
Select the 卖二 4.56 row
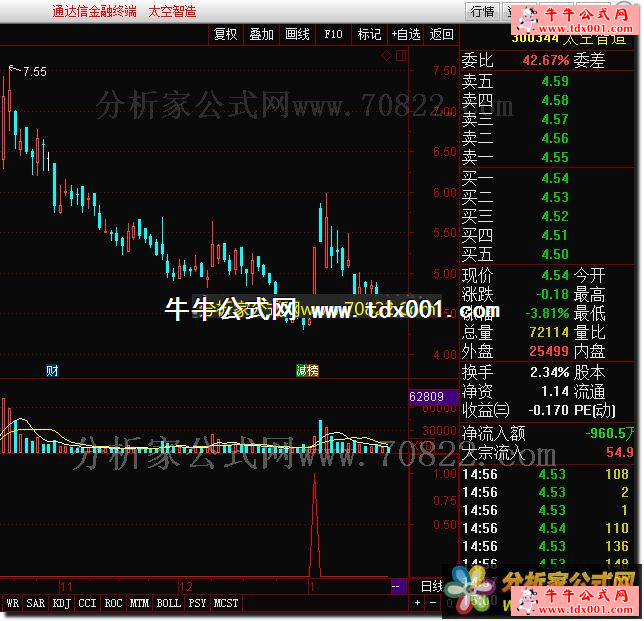tap(547, 138)
